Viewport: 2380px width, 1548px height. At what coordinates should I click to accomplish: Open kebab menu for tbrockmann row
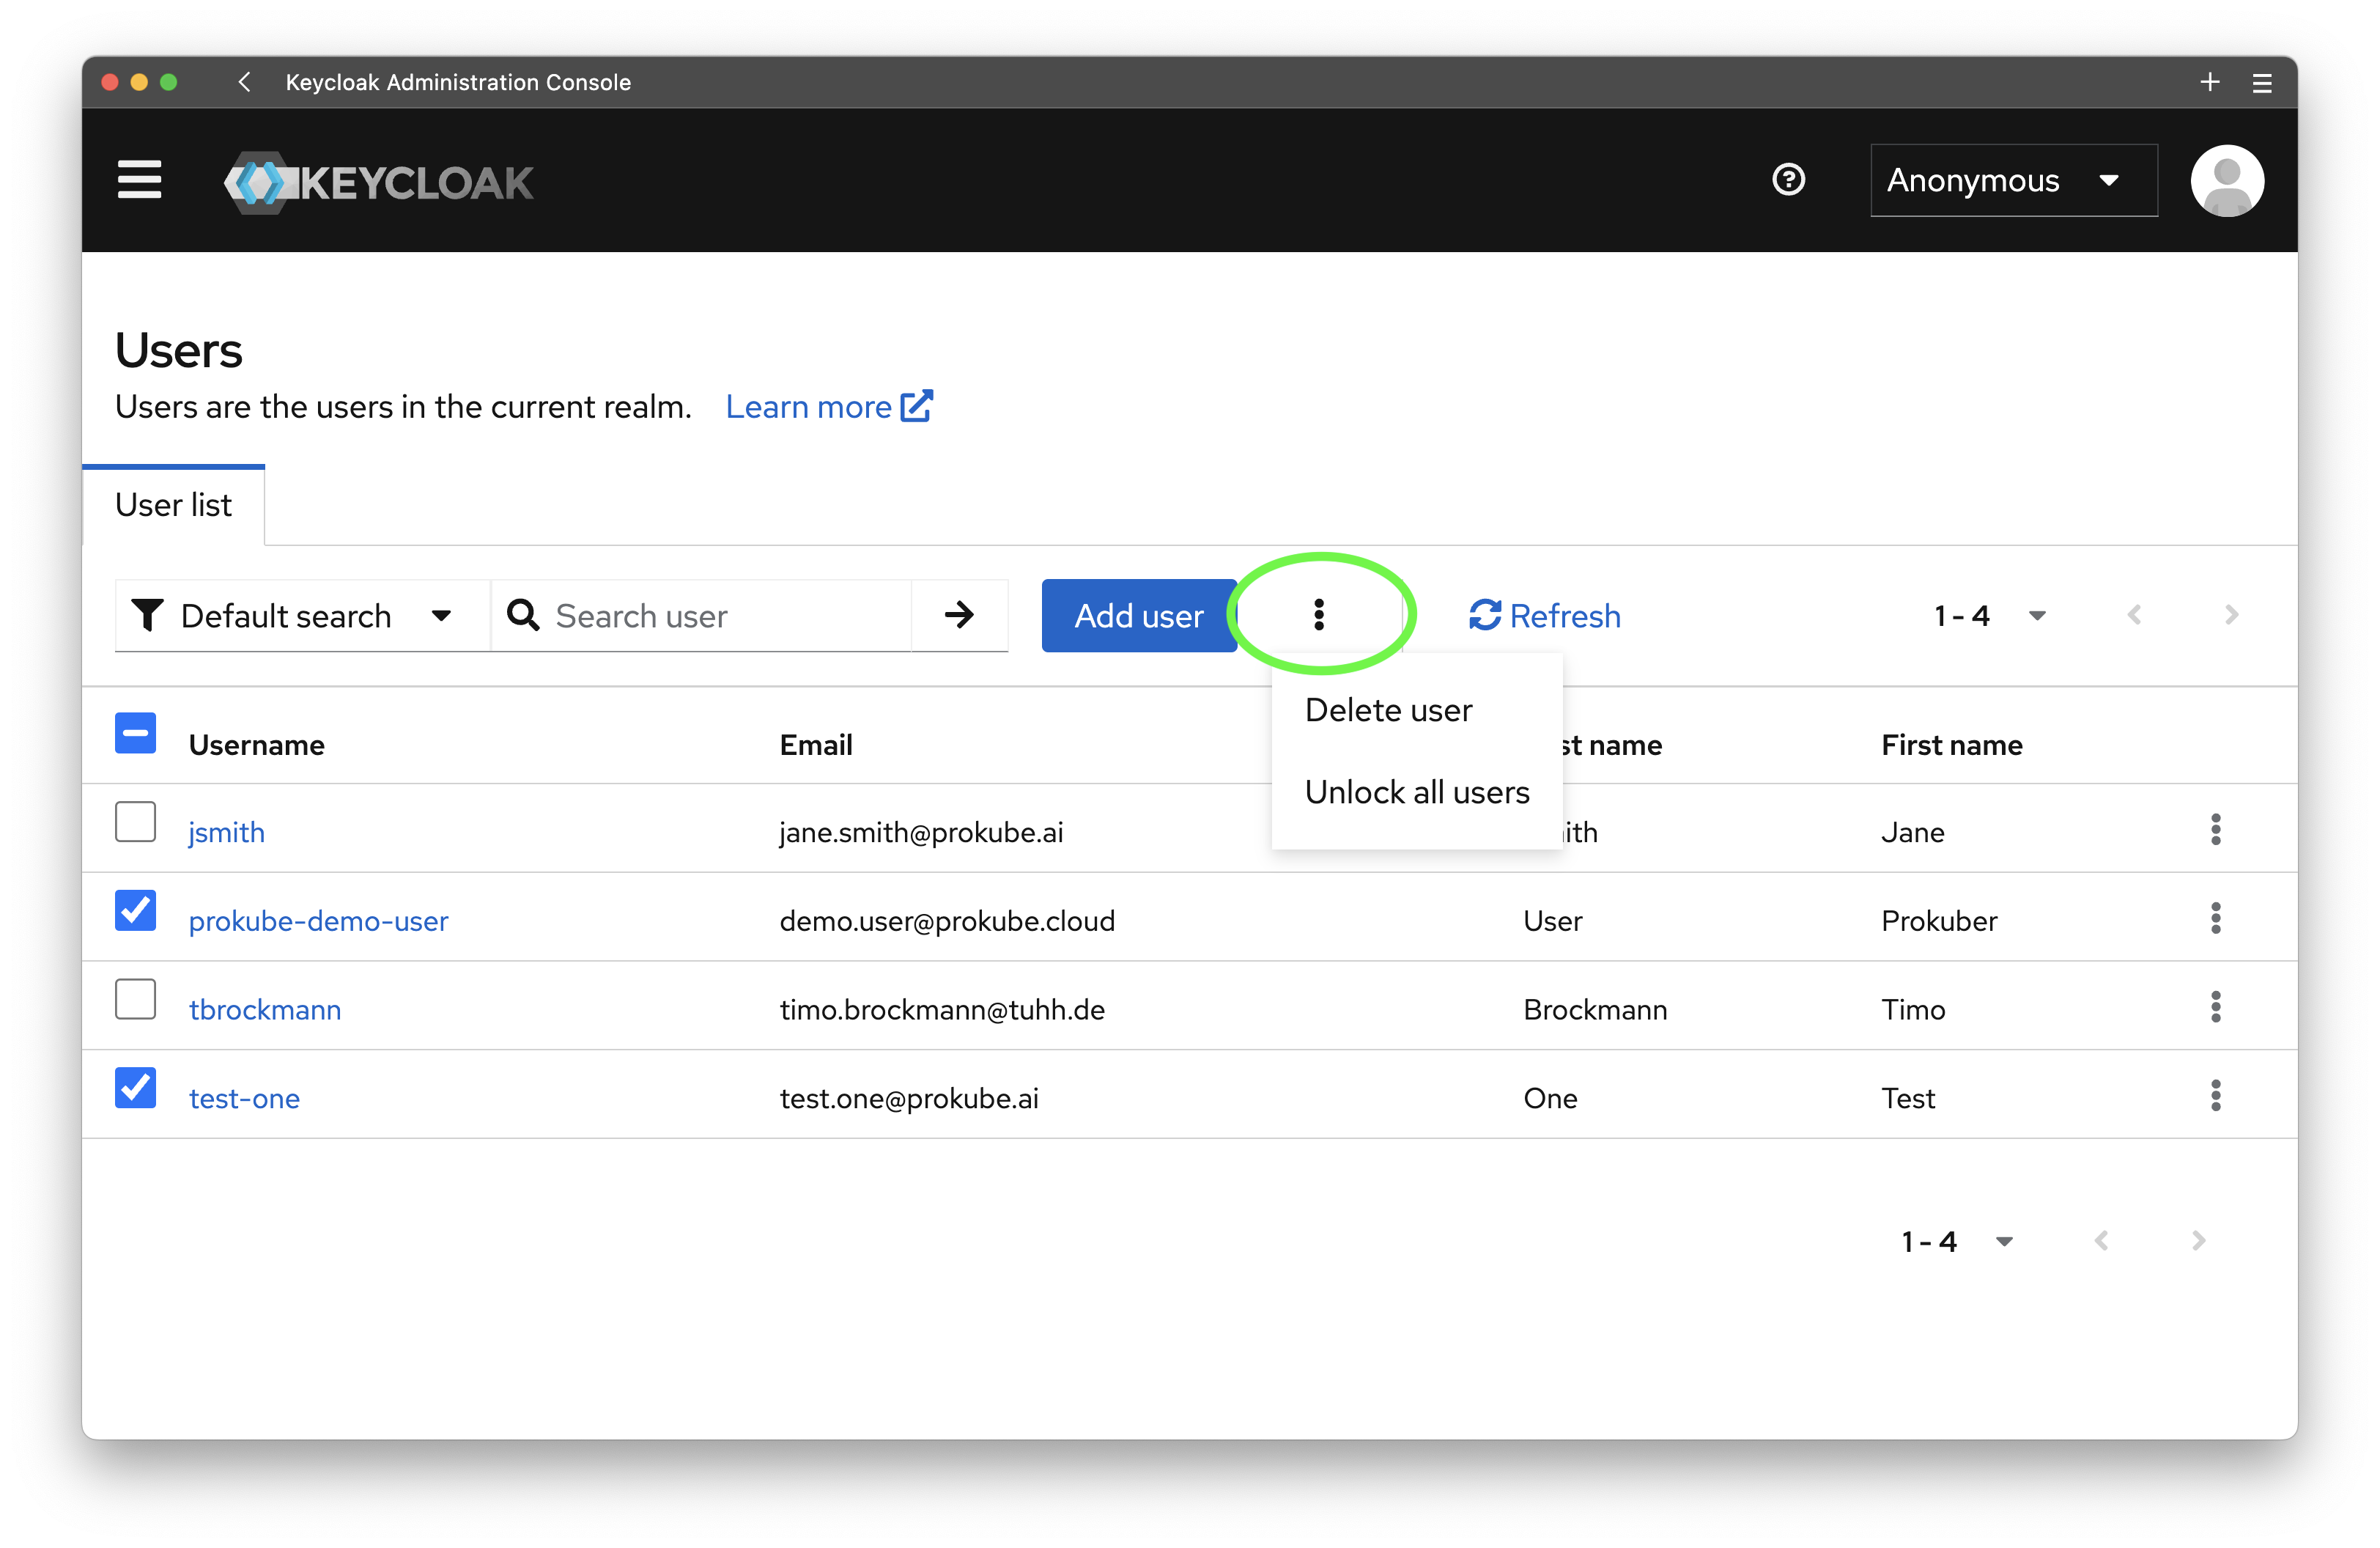pyautogui.click(x=2215, y=1007)
